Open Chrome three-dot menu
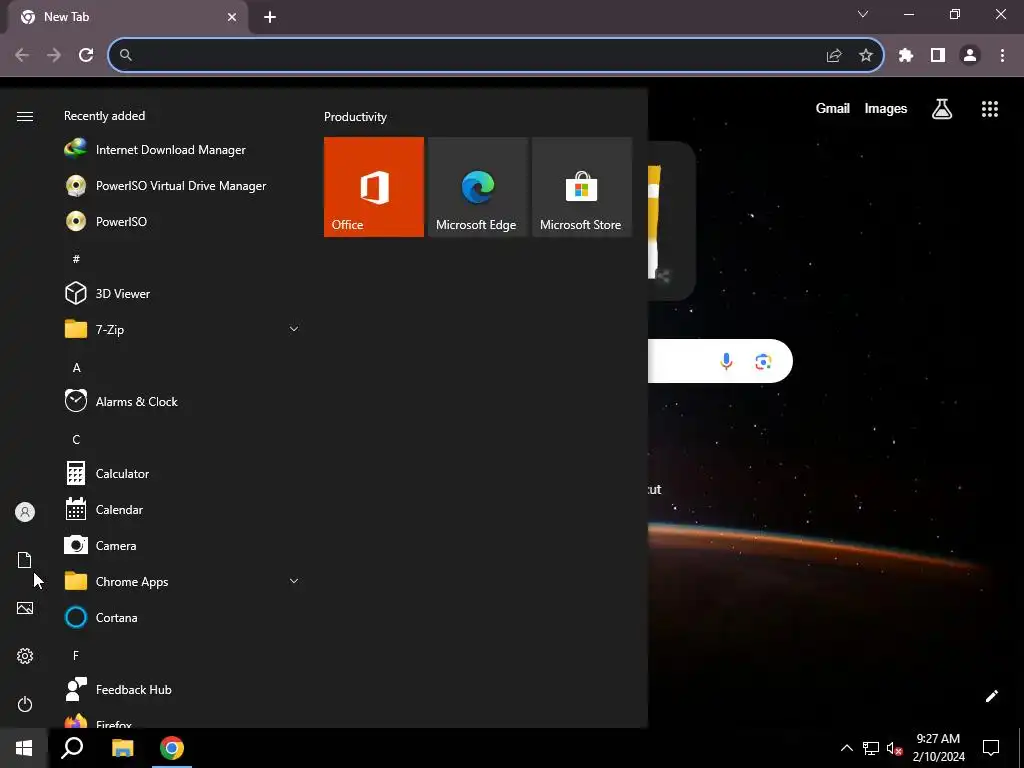 point(1002,56)
